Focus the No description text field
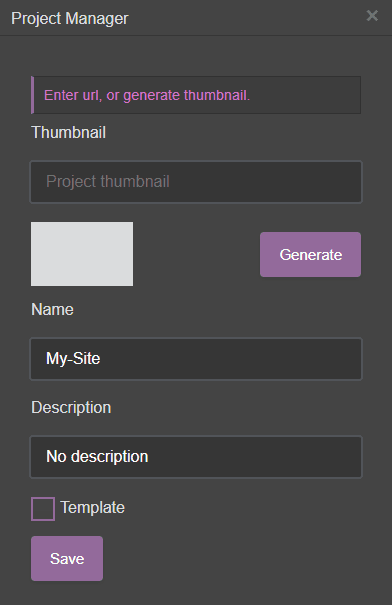392x605 pixels. [x=196, y=457]
